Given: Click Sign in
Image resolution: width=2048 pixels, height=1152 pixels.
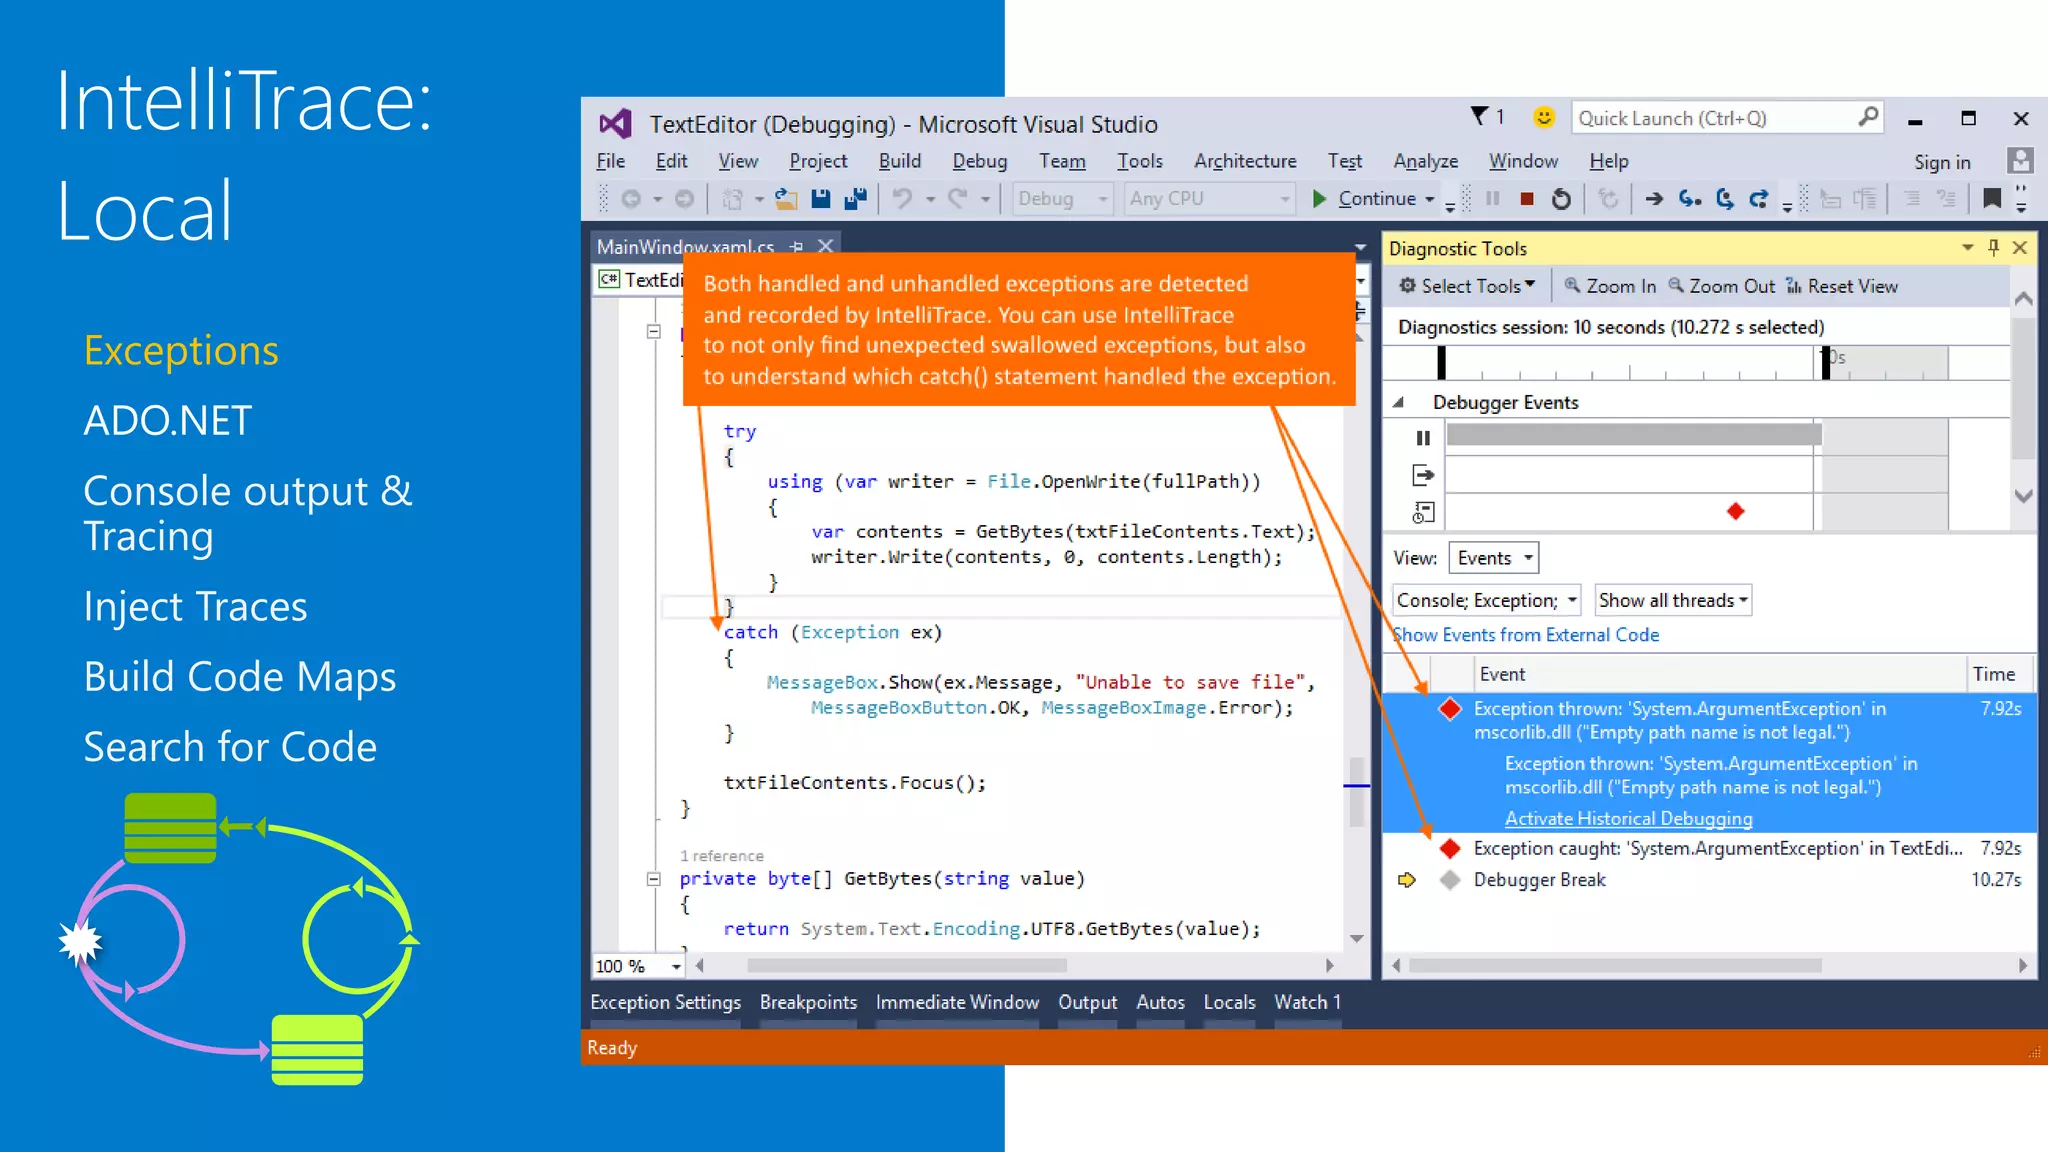Looking at the screenshot, I should (1942, 162).
